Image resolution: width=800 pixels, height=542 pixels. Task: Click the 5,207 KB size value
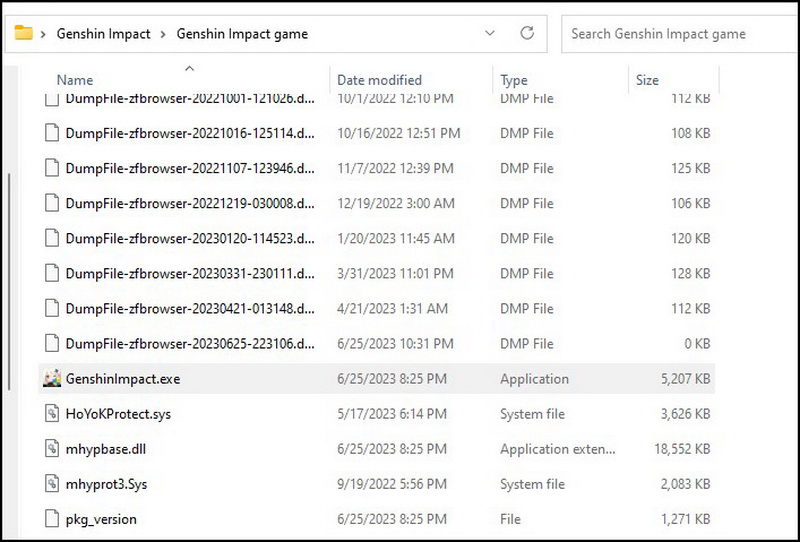click(x=686, y=379)
